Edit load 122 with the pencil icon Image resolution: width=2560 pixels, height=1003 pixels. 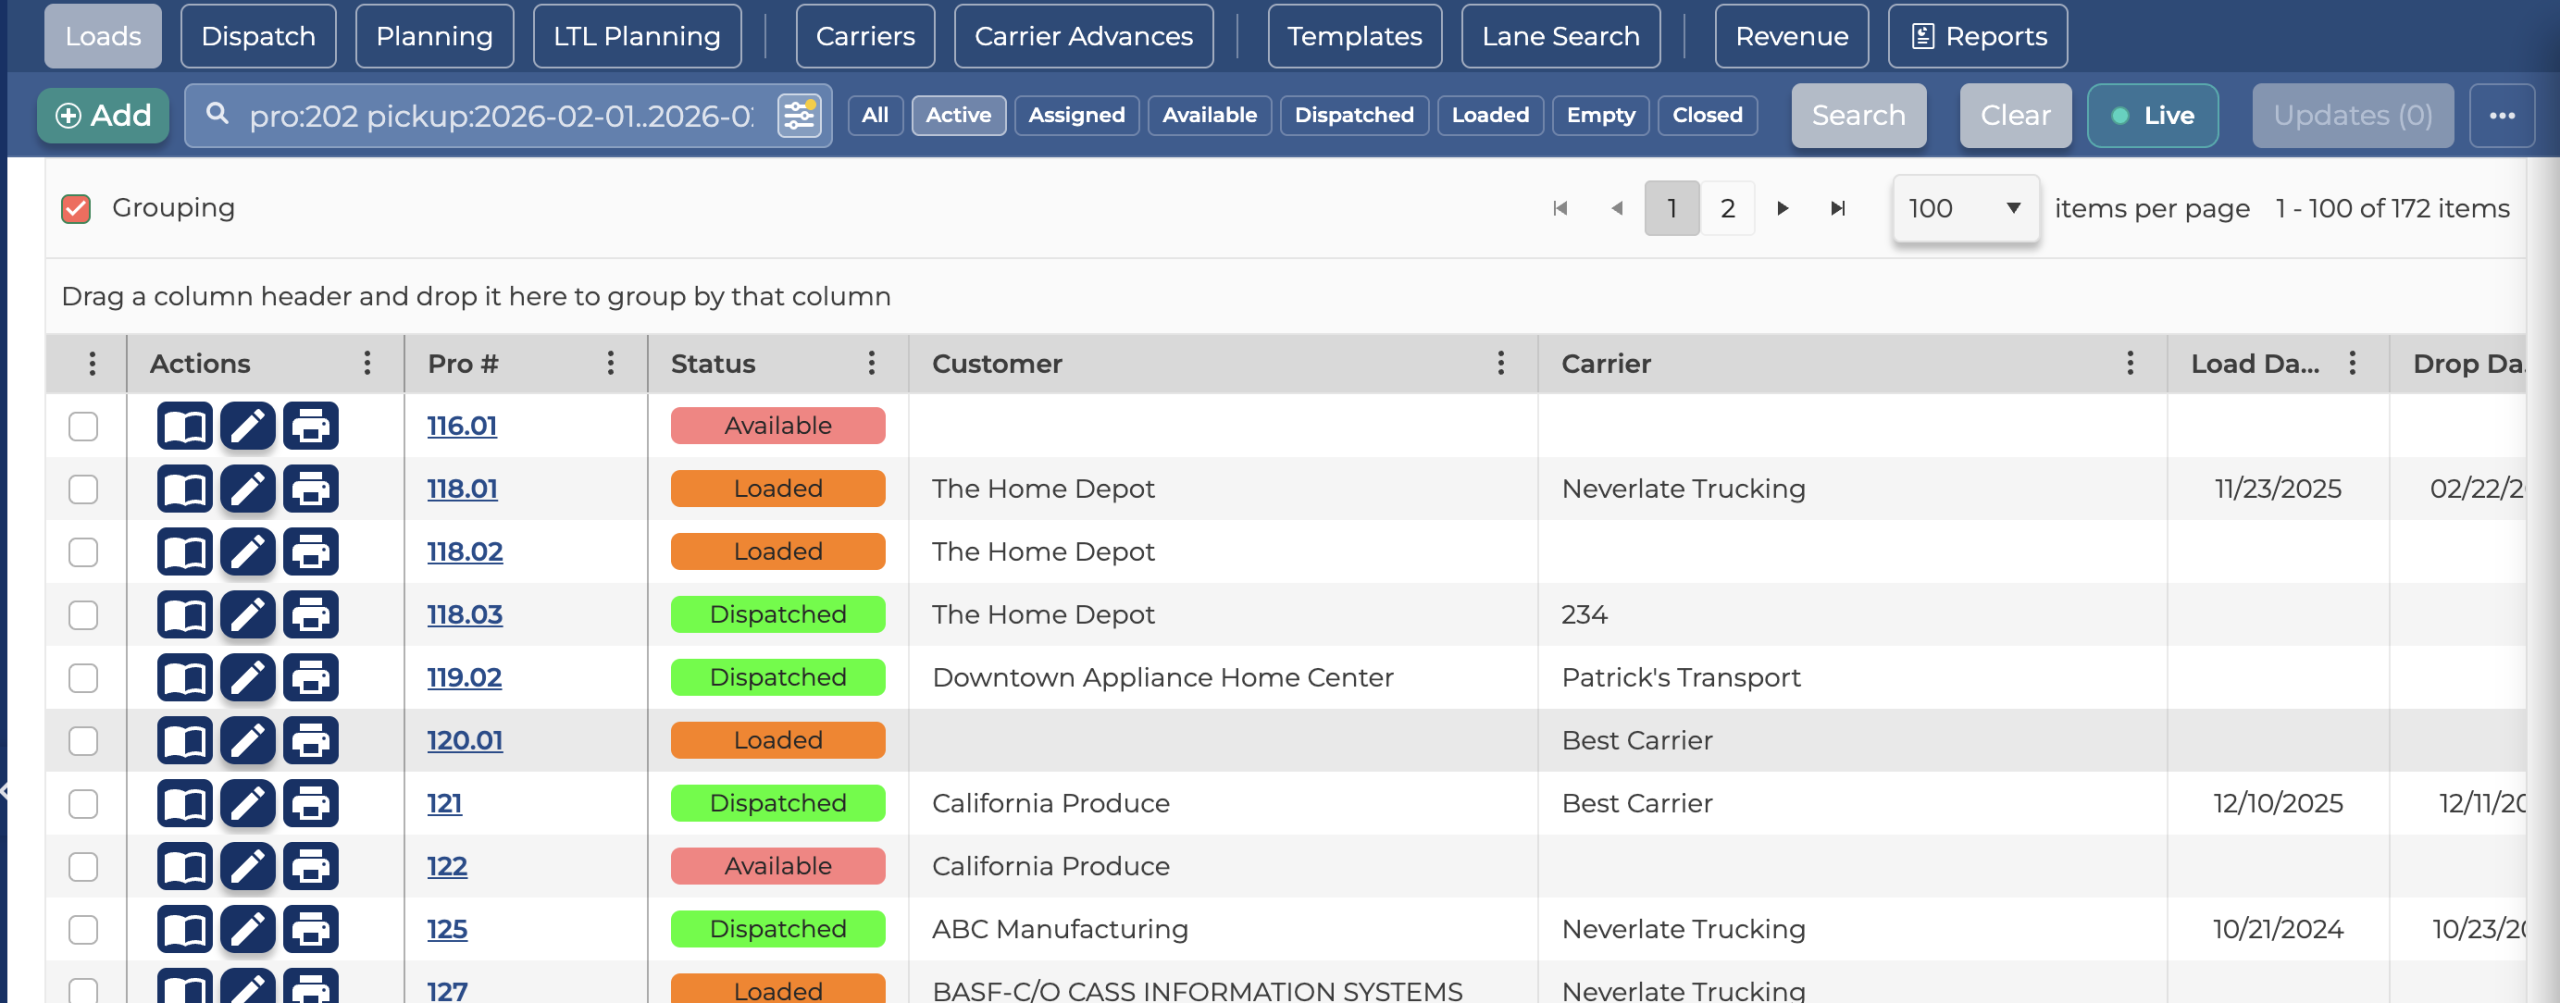click(248, 867)
